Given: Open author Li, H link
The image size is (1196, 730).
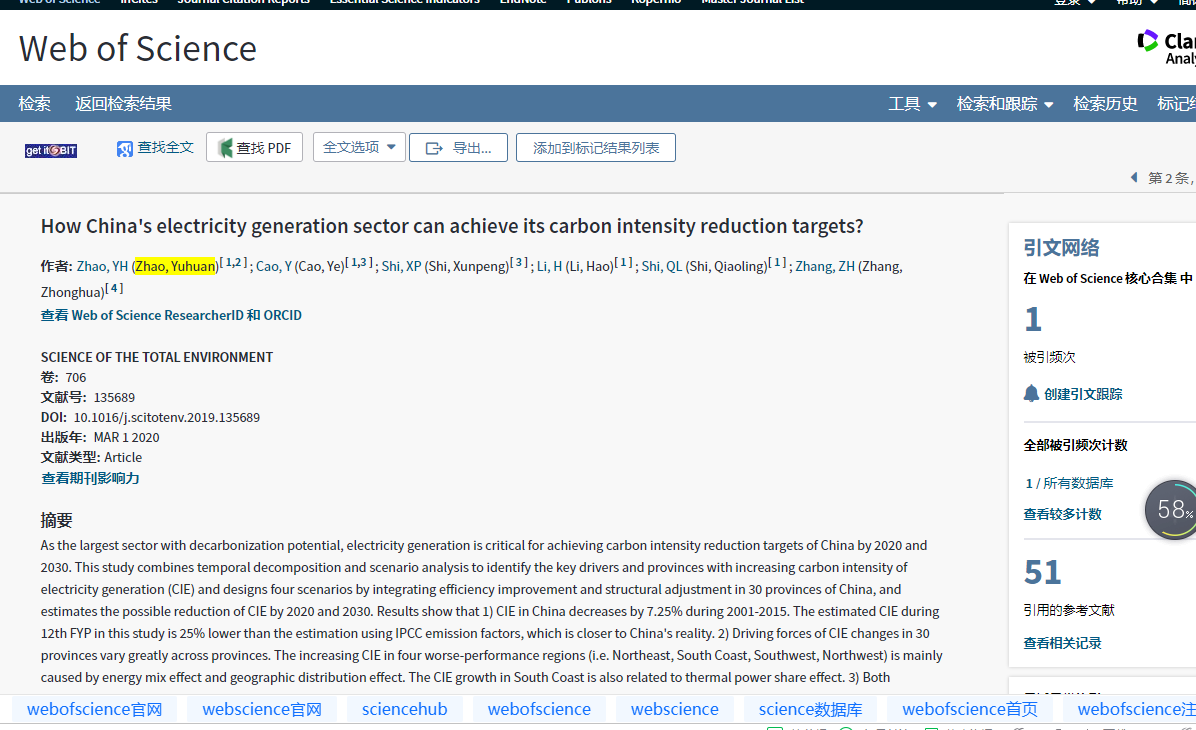Looking at the screenshot, I should coord(549,266).
